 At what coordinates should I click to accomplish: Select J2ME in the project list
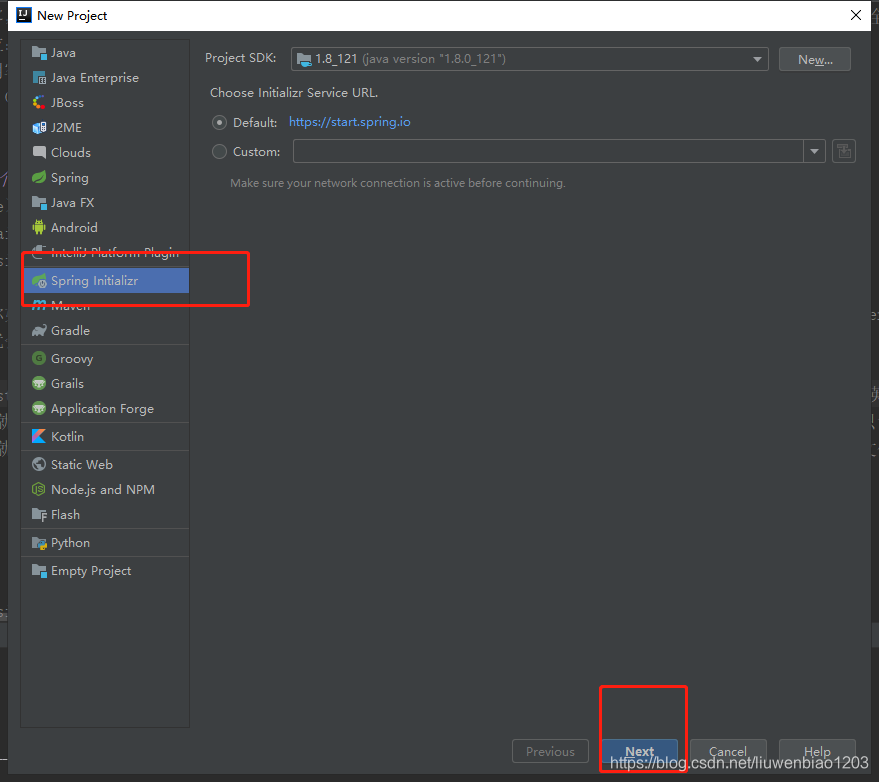tap(105, 128)
